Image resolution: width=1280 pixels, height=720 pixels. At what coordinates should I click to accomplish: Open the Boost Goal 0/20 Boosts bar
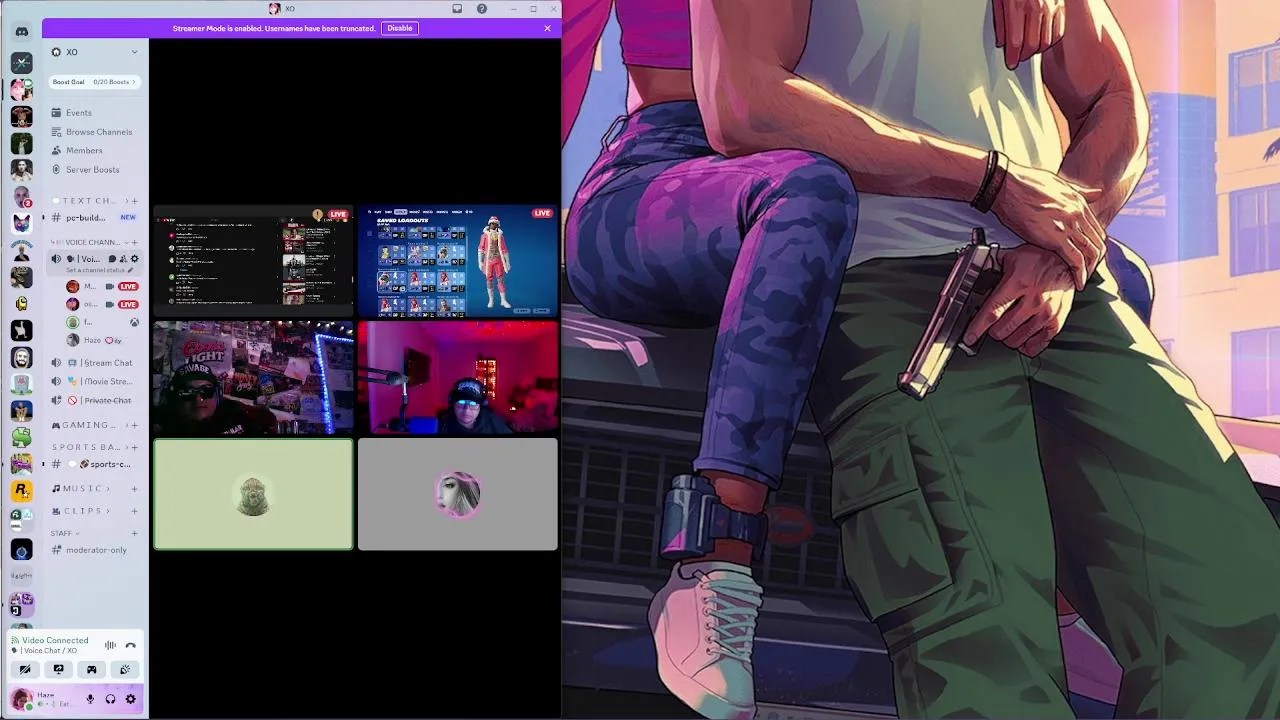(95, 82)
